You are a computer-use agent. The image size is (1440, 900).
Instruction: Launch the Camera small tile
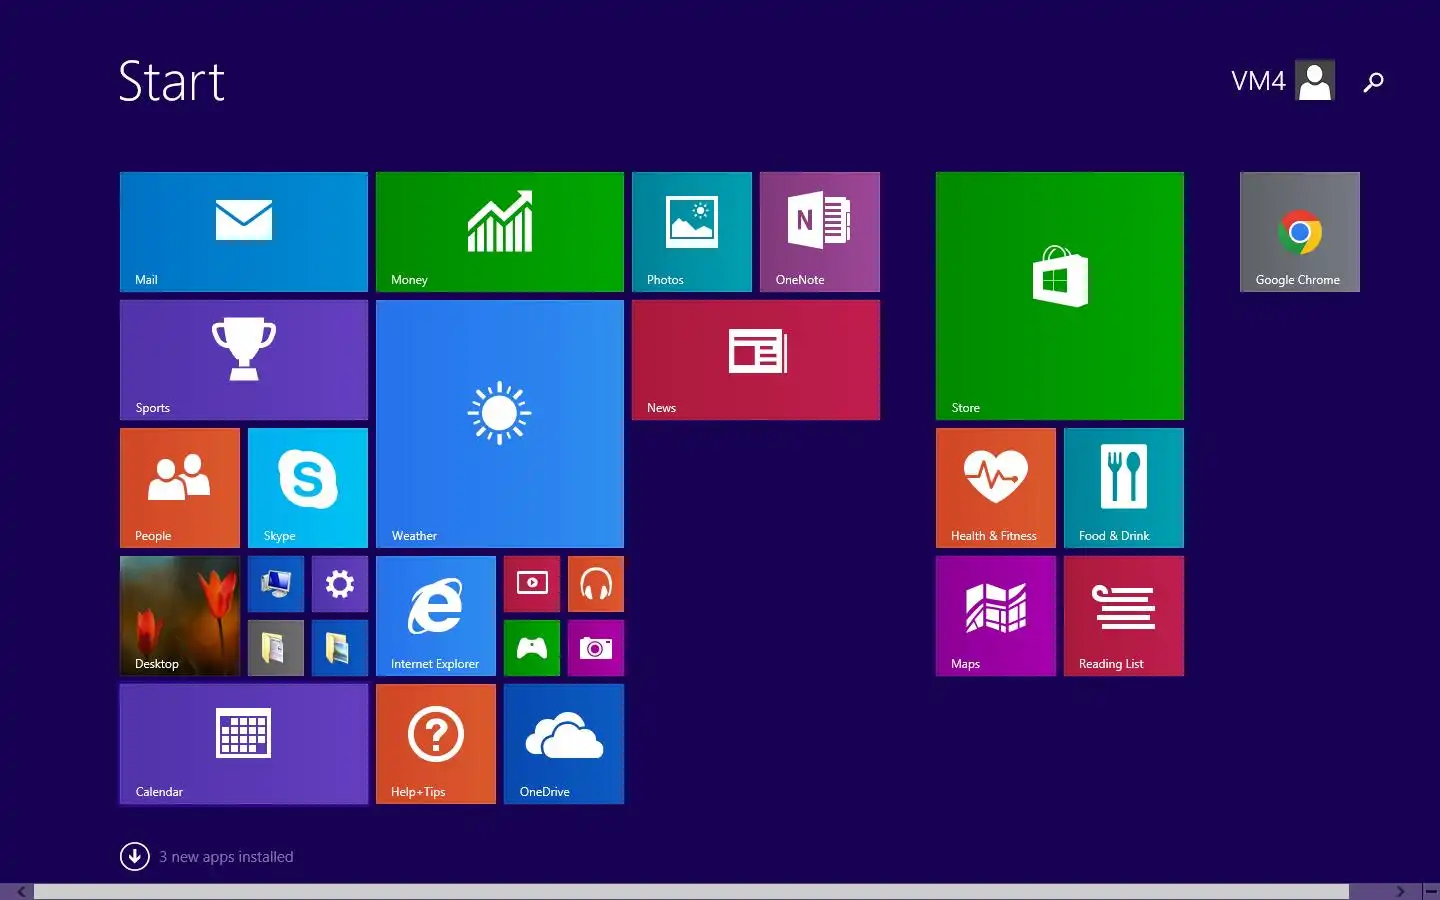pos(596,648)
